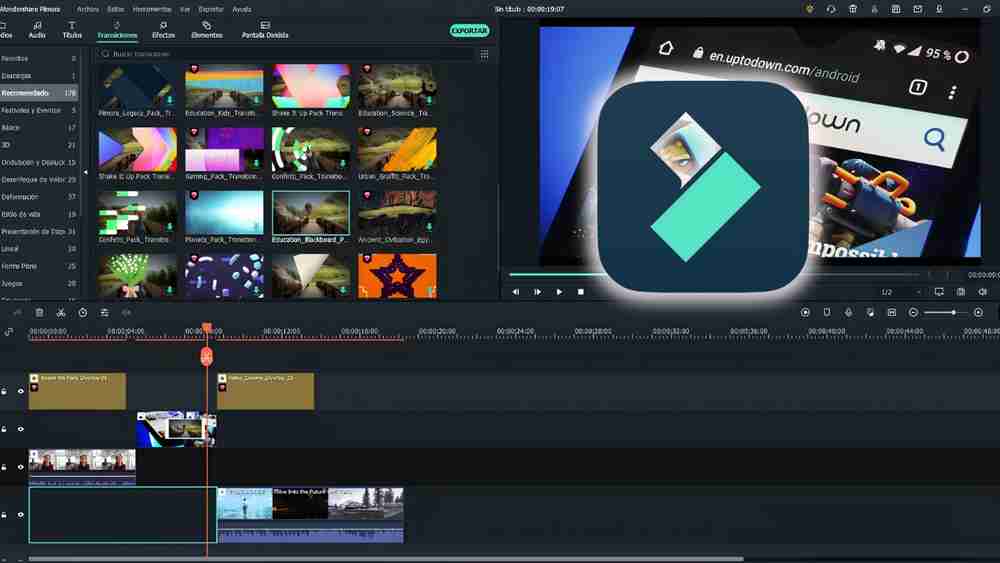Switch the transitions browser to grid view icon
Image resolution: width=1000 pixels, height=563 pixels.
[484, 54]
